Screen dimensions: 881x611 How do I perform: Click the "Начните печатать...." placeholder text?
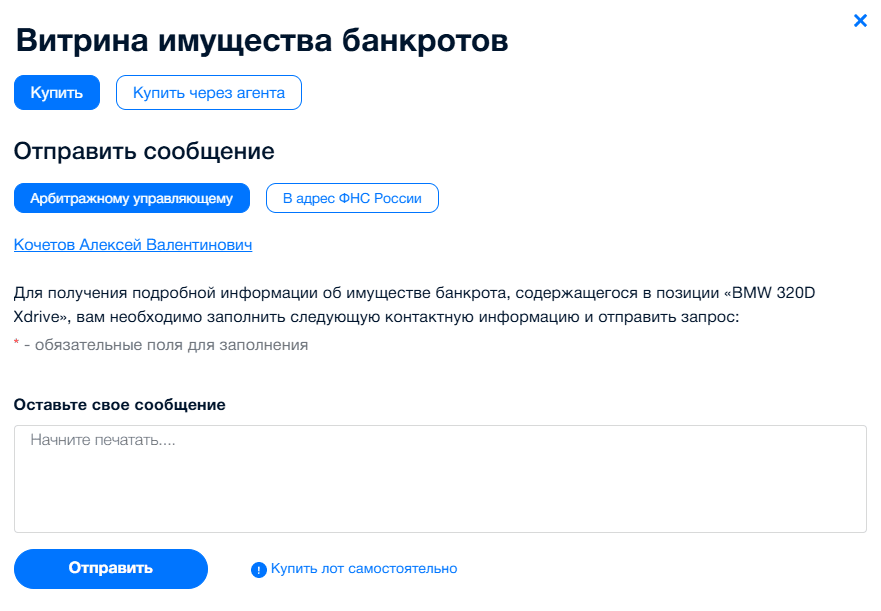pos(103,440)
